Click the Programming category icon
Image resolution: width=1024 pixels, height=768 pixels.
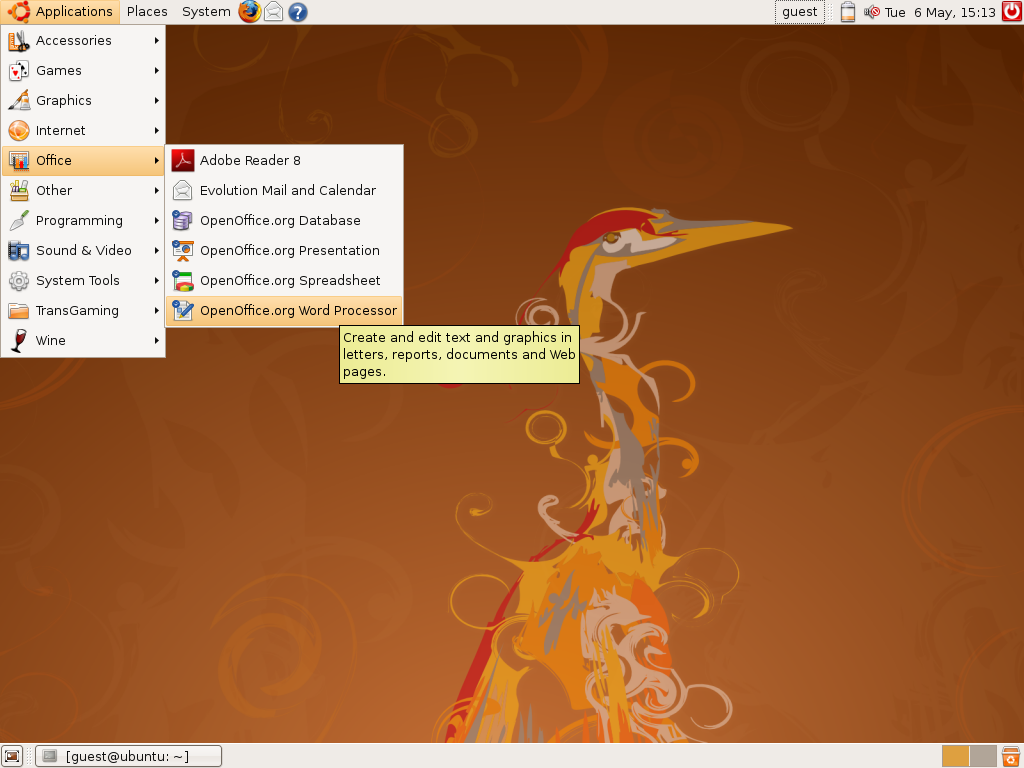19,221
